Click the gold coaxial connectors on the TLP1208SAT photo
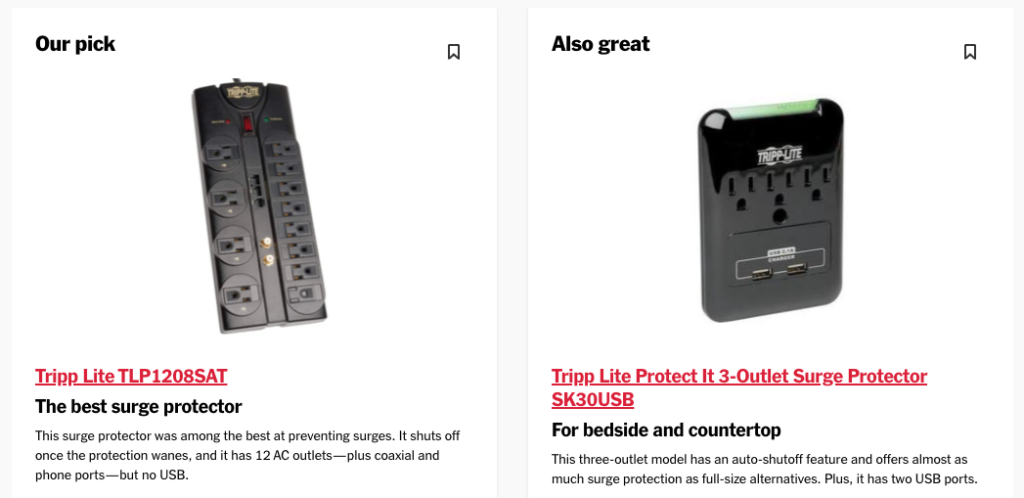This screenshot has height=498, width=1024. (267, 251)
